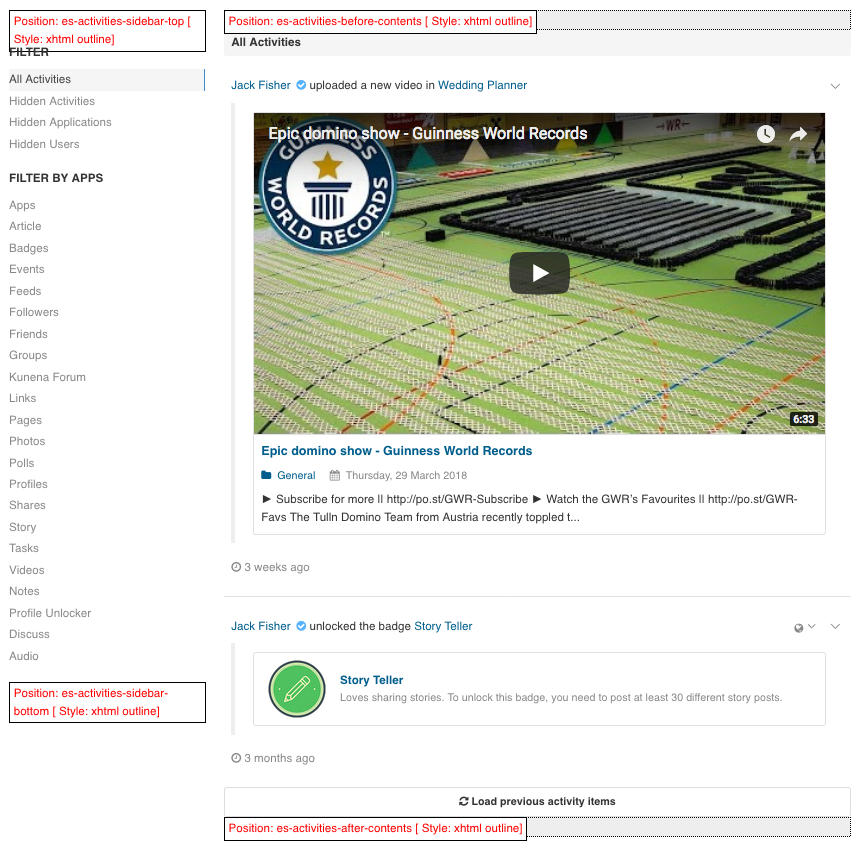Expand options chevron for video activity
The image size is (861, 853).
(x=835, y=86)
